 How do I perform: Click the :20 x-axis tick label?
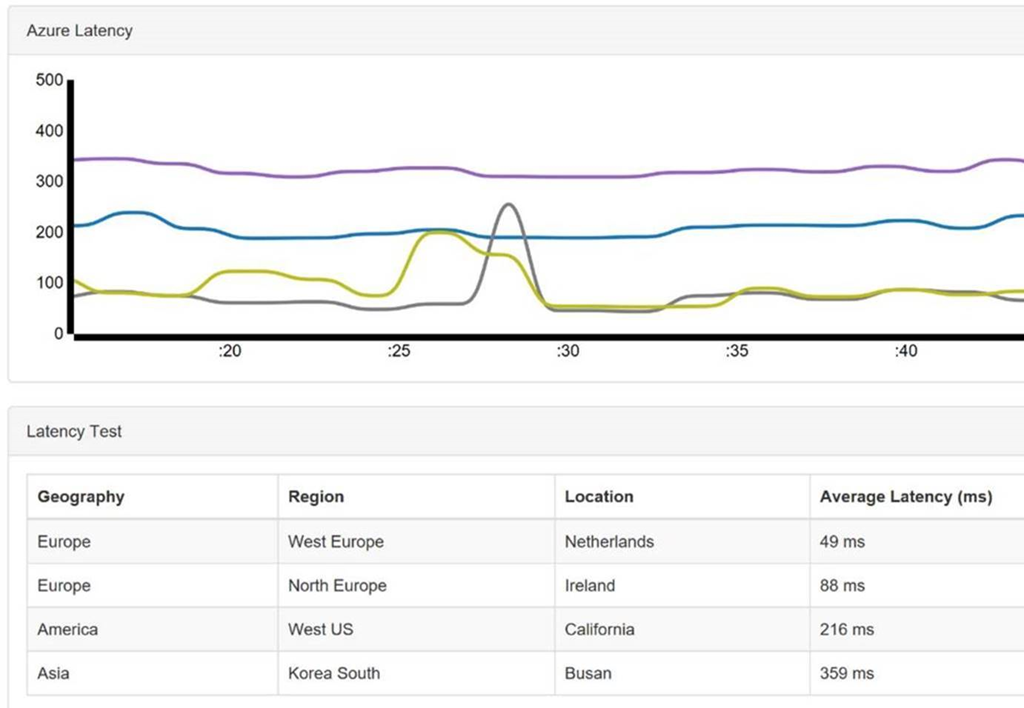pos(229,351)
